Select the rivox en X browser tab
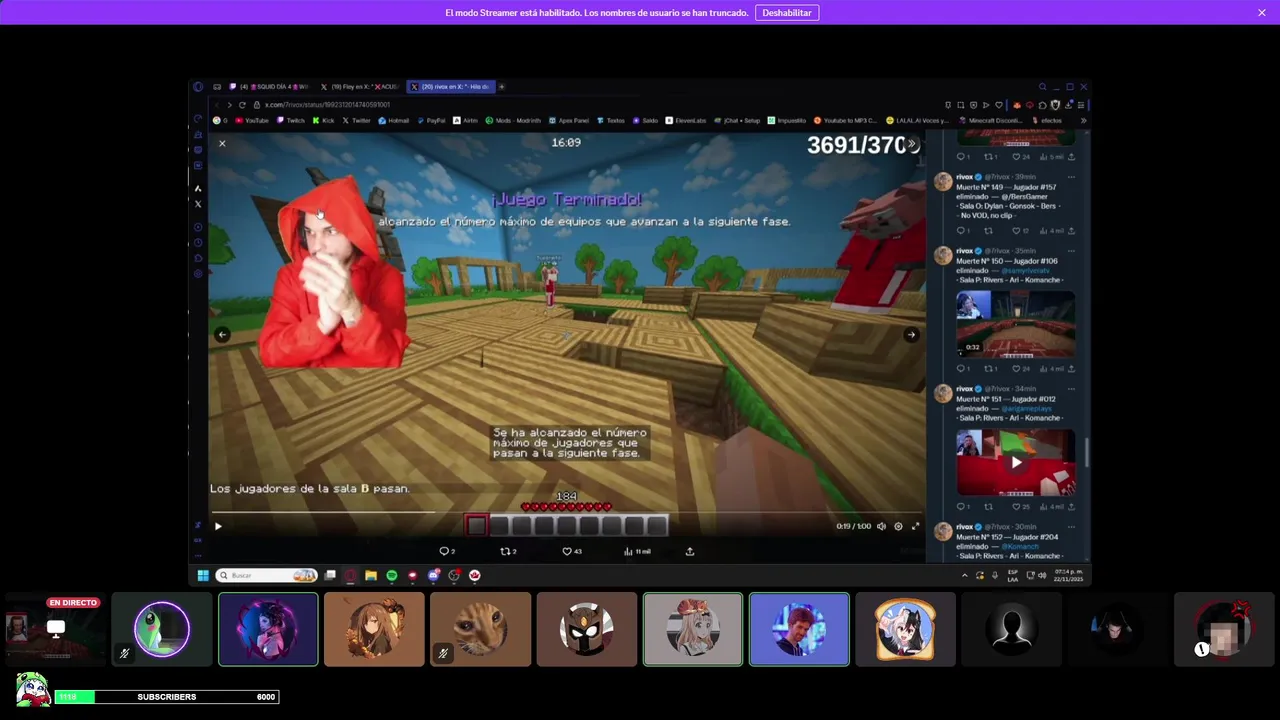 [x=450, y=87]
